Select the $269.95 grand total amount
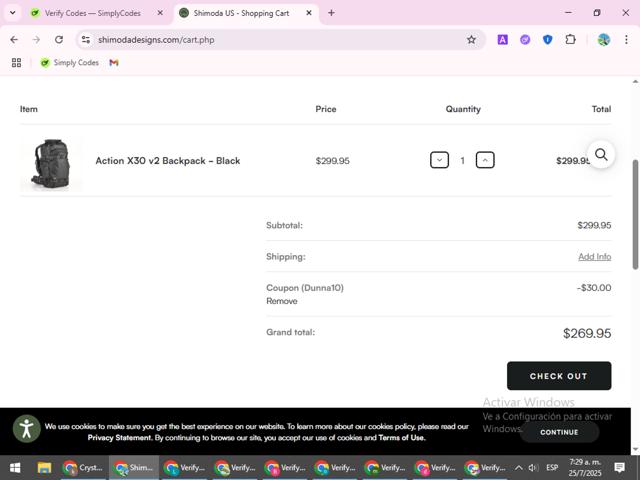640x480 pixels. [587, 333]
